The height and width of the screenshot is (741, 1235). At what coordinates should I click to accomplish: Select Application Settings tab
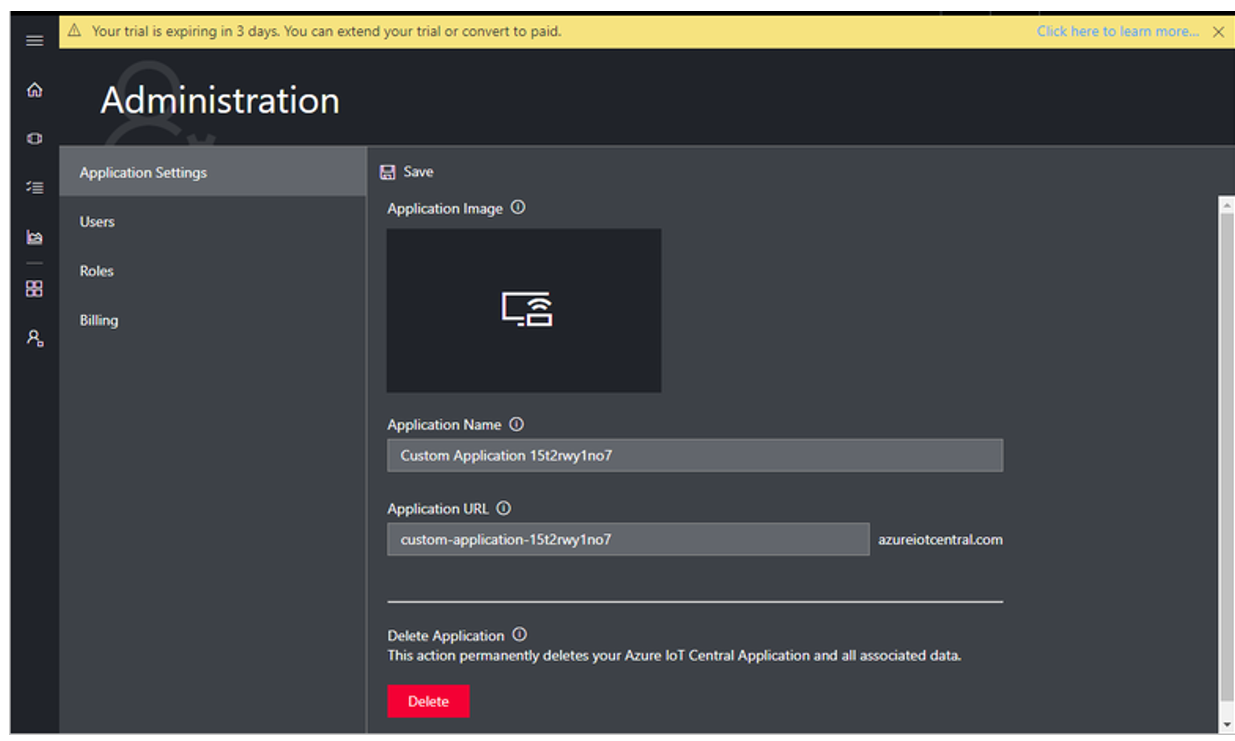coord(213,172)
